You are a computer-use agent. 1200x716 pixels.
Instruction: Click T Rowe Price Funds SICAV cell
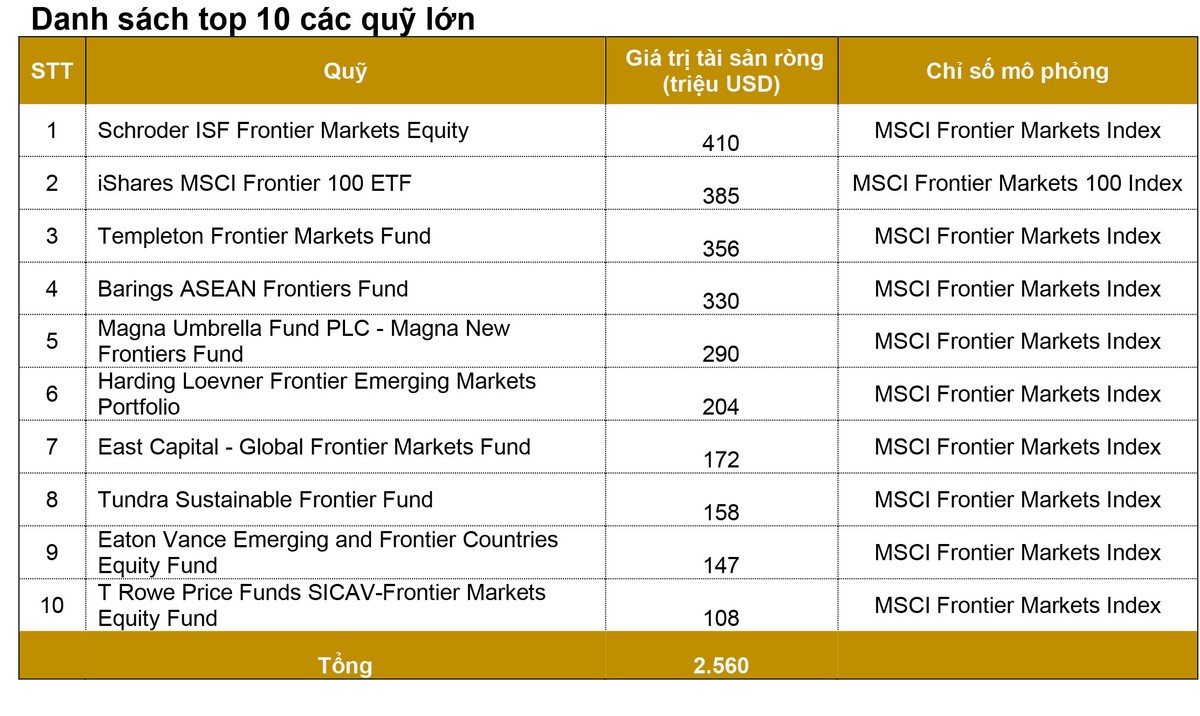[321, 605]
